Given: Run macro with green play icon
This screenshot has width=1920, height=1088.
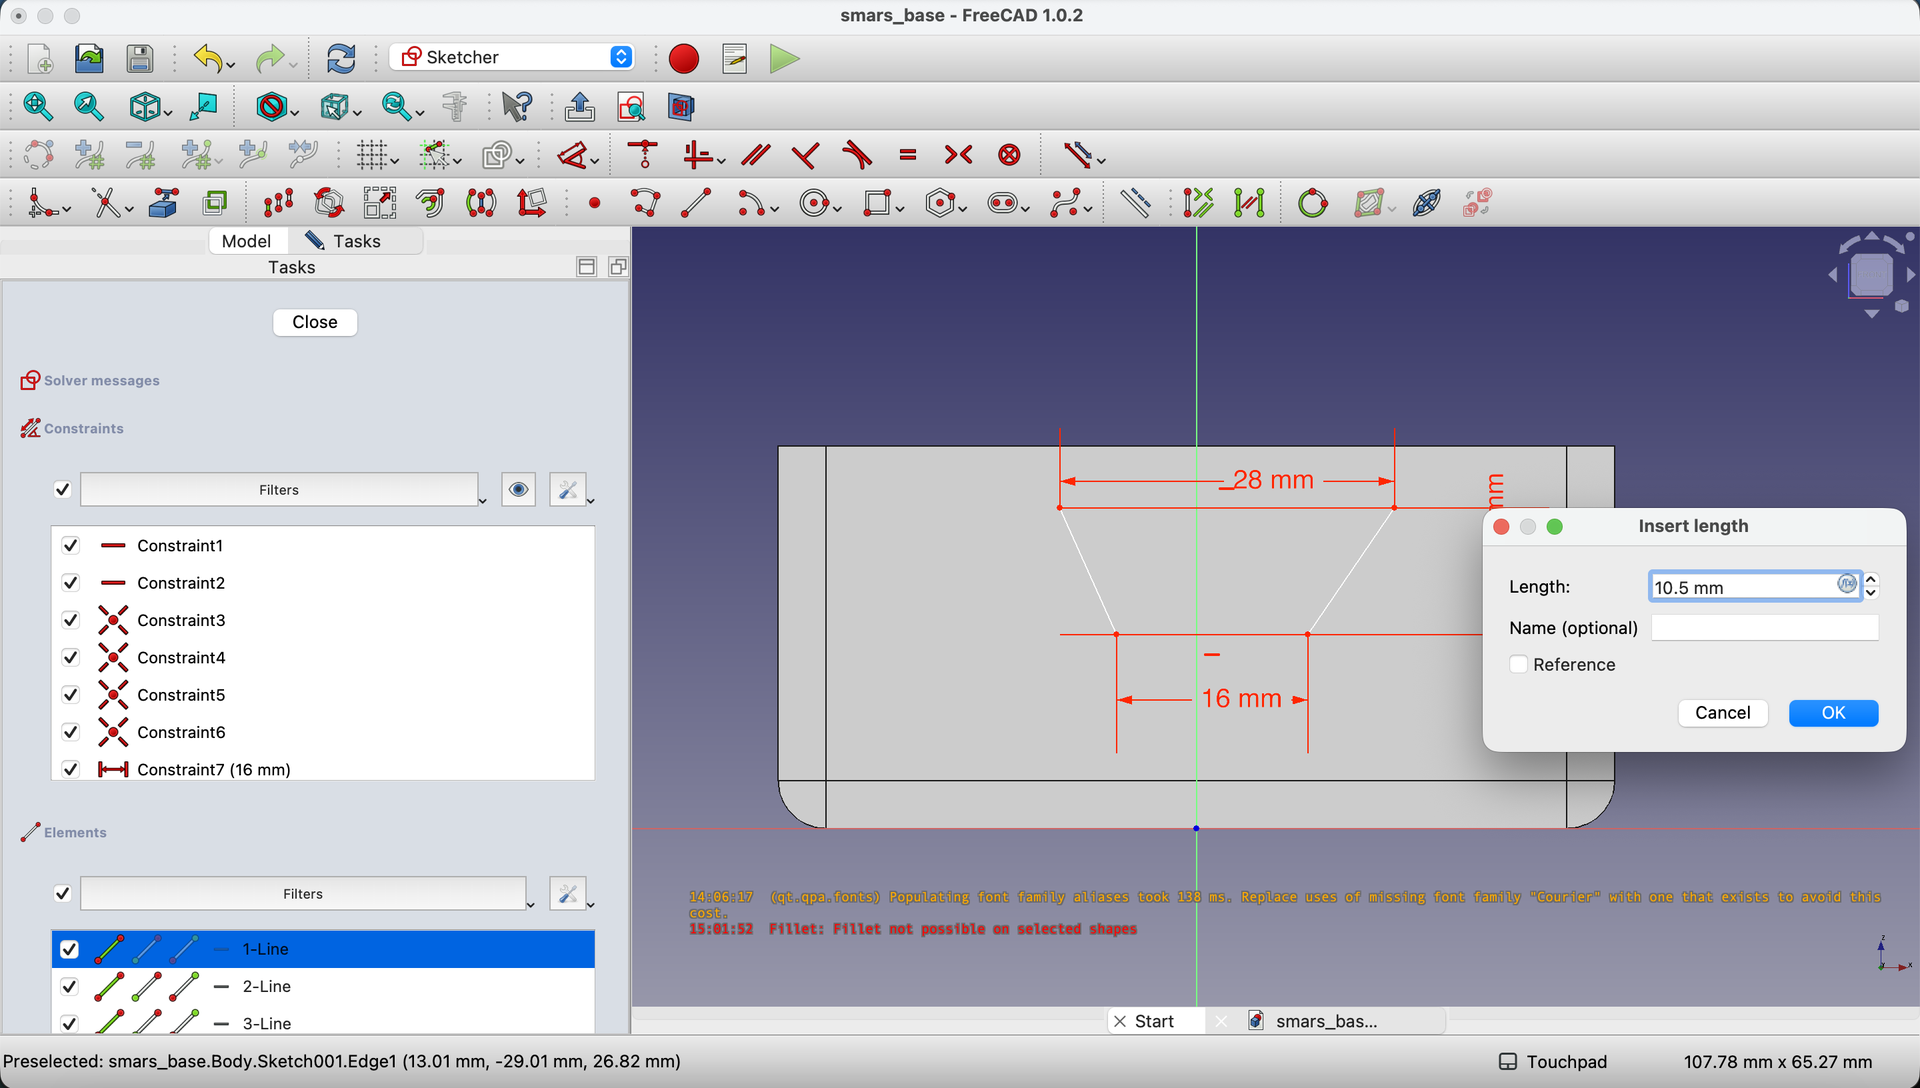Looking at the screenshot, I should coord(785,59).
